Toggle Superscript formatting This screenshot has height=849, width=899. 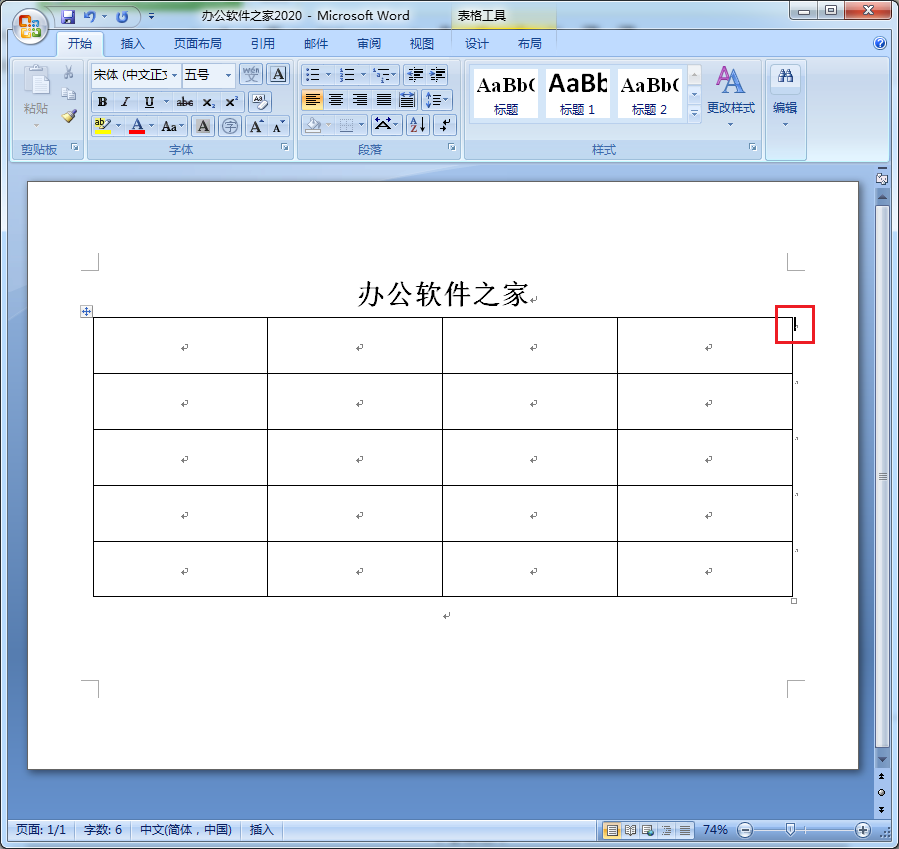click(x=231, y=102)
